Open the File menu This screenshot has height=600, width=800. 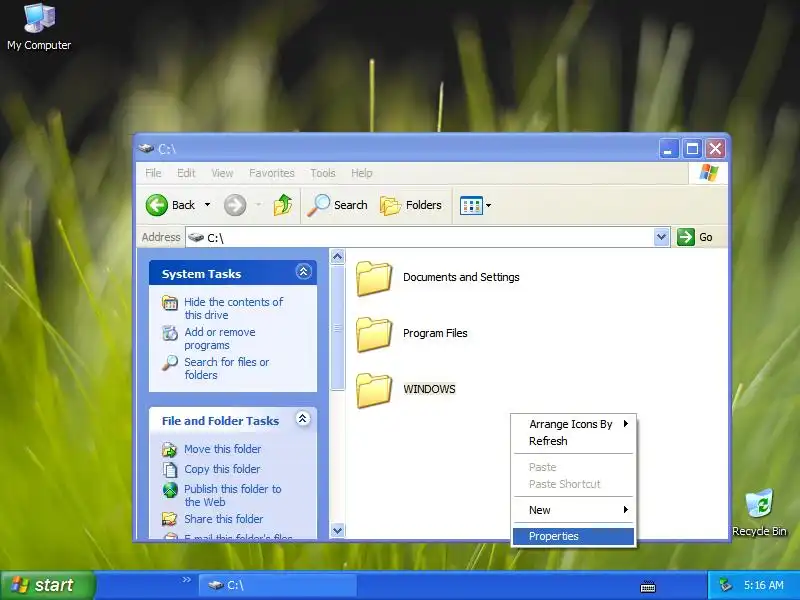[153, 173]
